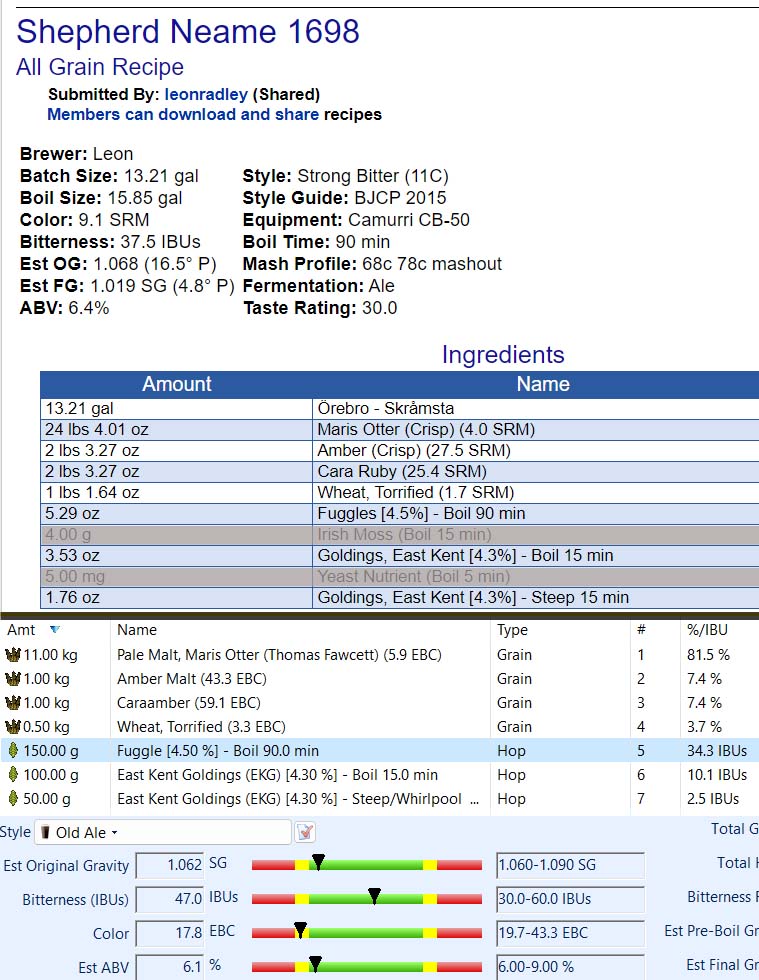Toggle sort arrow on Amt column
Image resolution: width=759 pixels, height=980 pixels.
[x=55, y=629]
